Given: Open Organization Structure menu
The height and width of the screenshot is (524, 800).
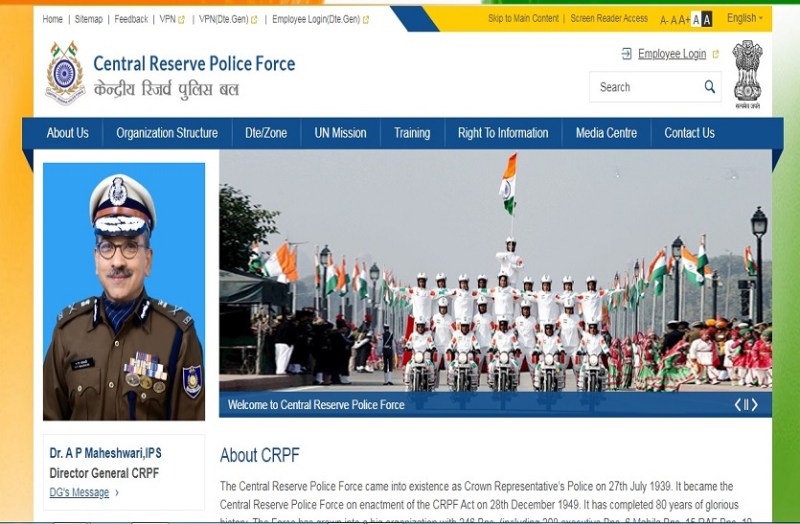Looking at the screenshot, I should (x=167, y=133).
